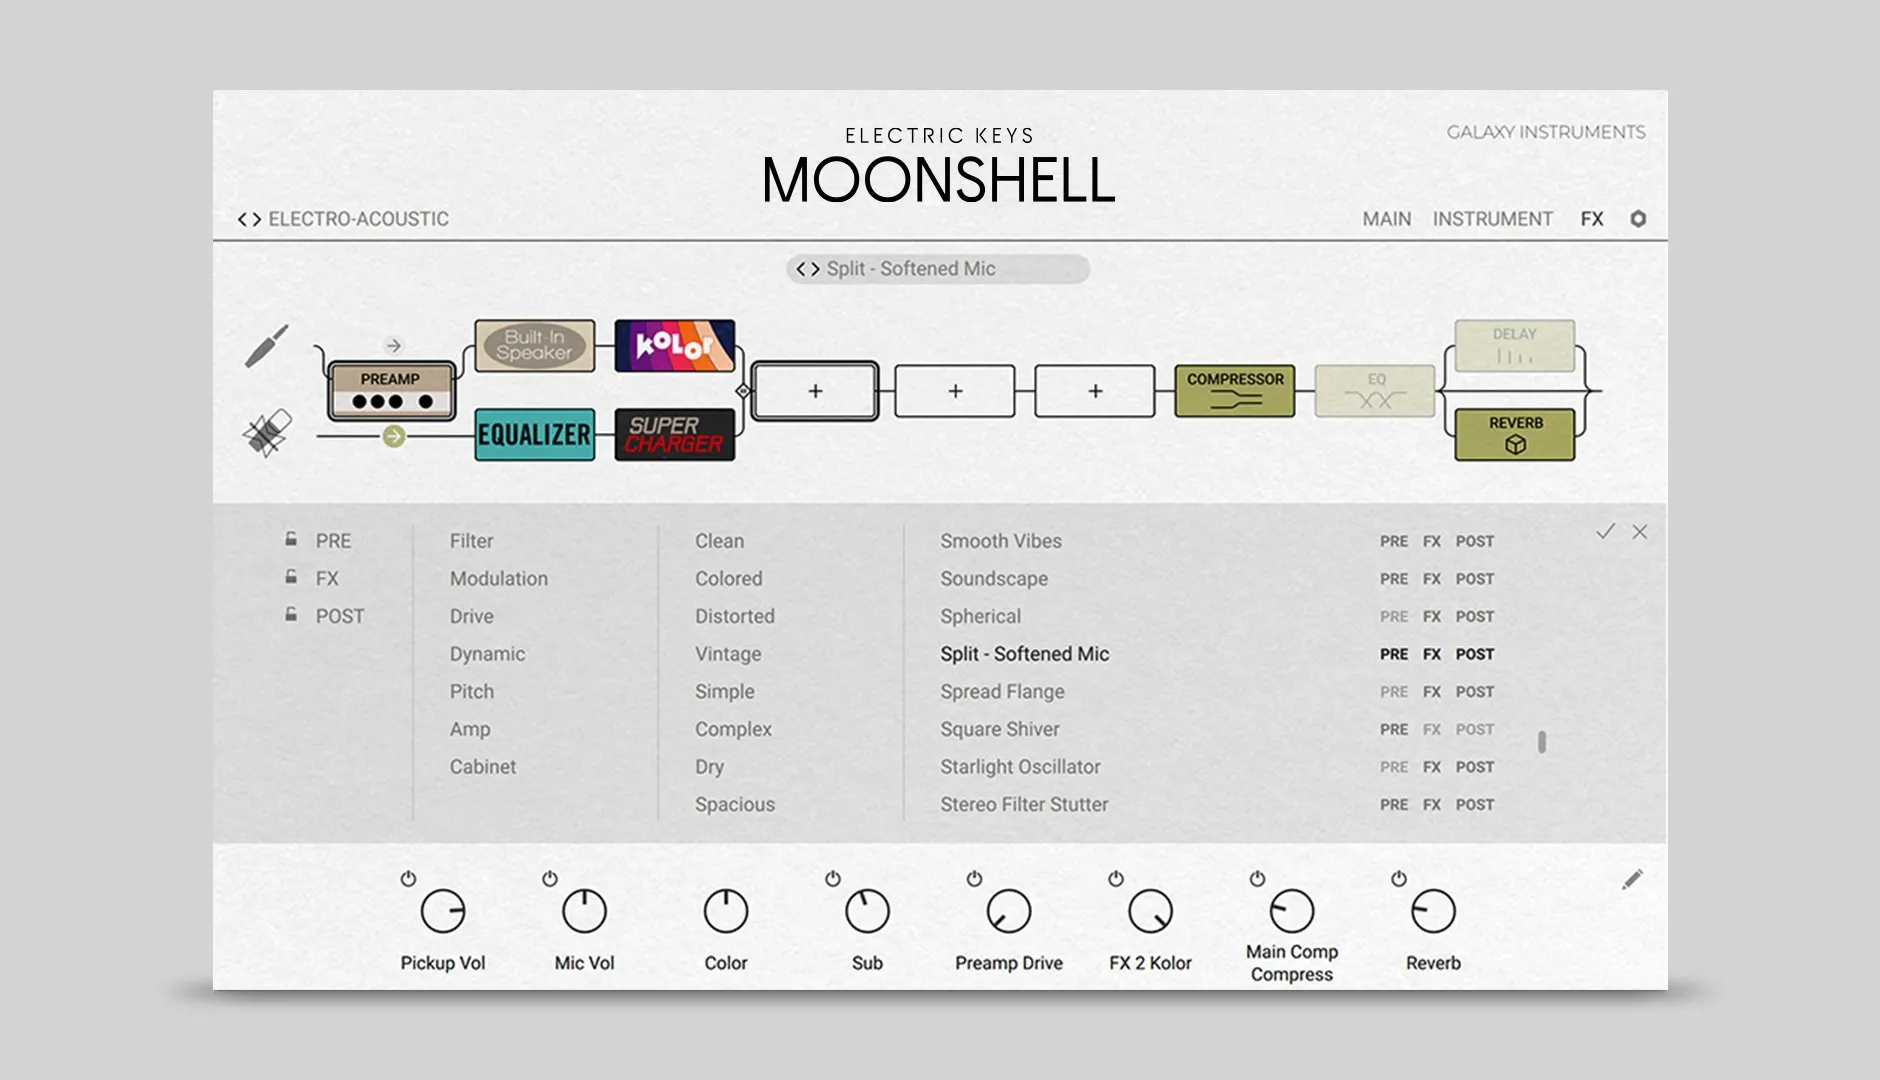Switch to the INSTRUMENT tab
The image size is (1880, 1080).
click(1492, 219)
